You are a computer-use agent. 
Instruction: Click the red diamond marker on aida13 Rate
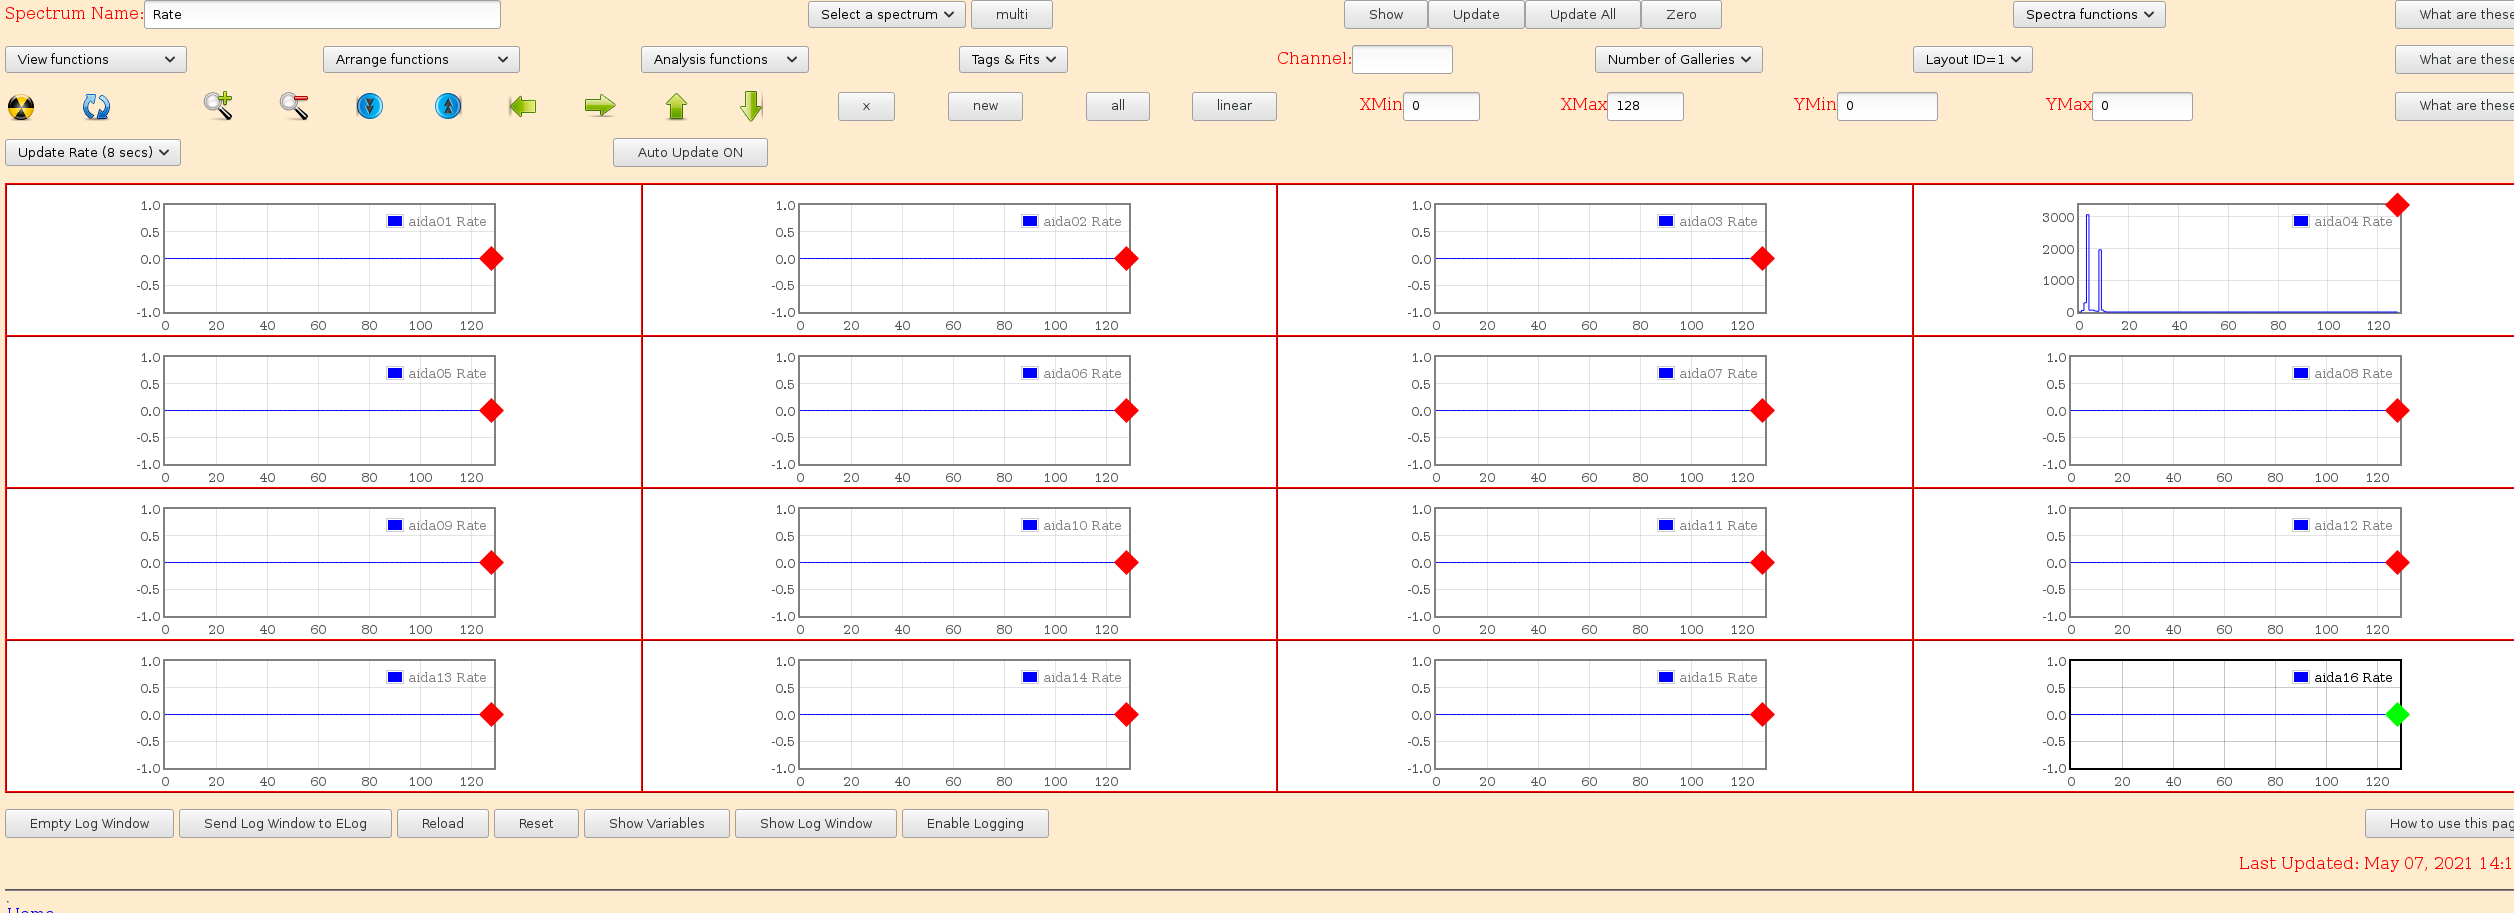click(x=491, y=715)
